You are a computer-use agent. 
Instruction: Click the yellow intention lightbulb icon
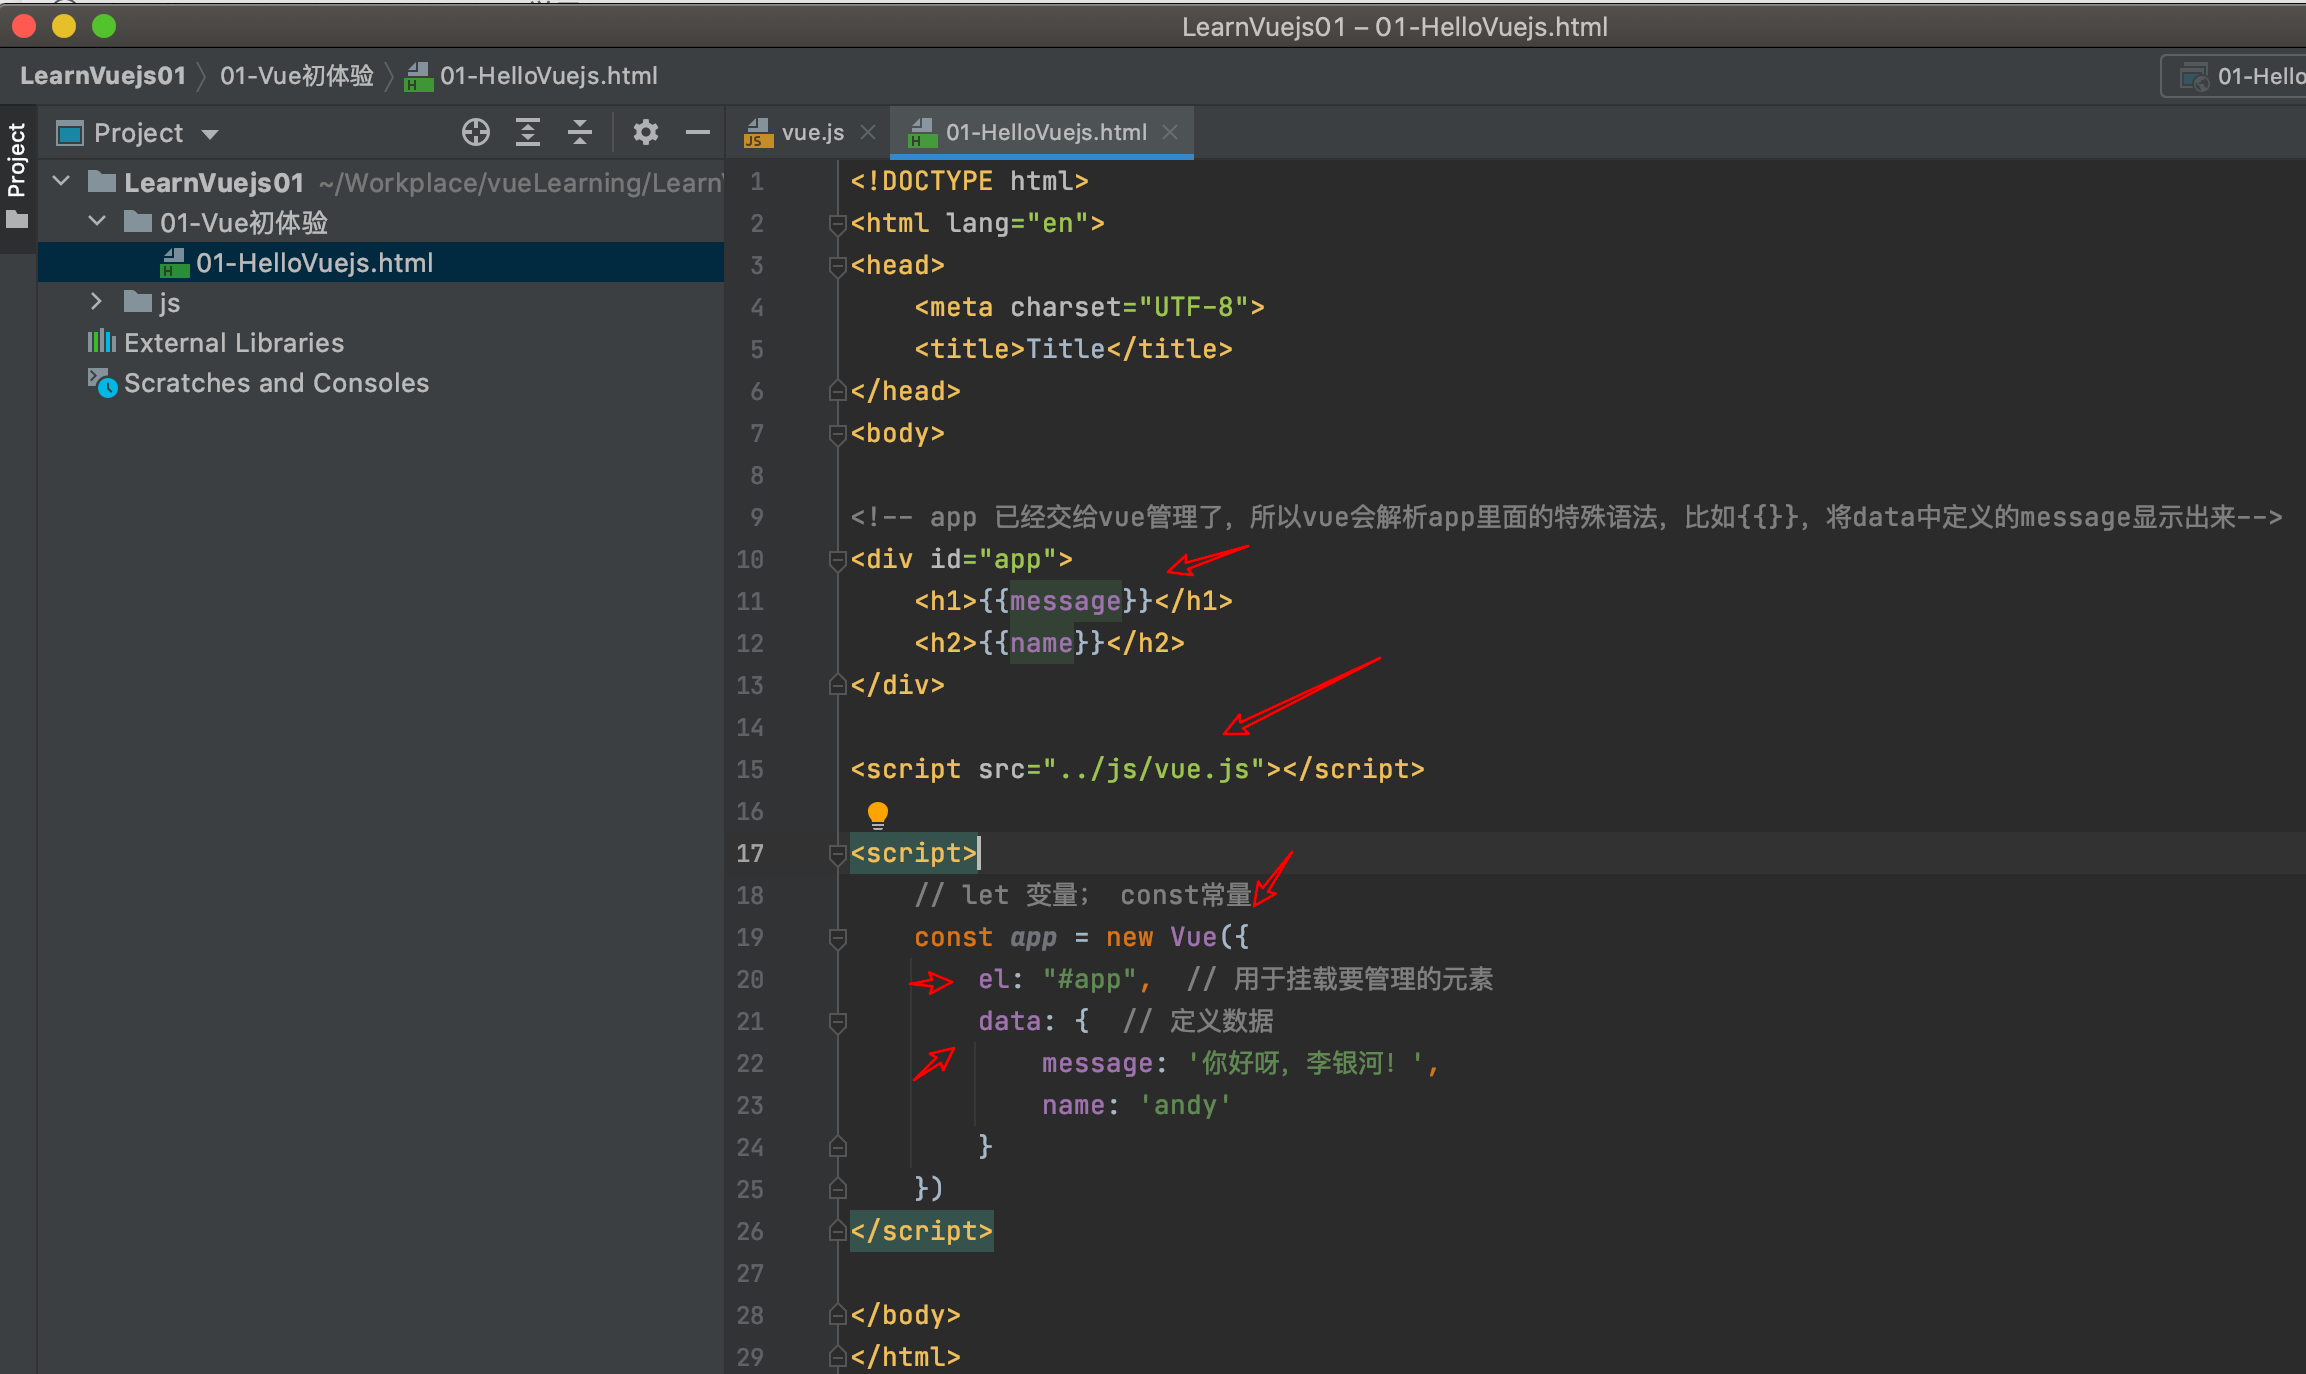click(878, 814)
